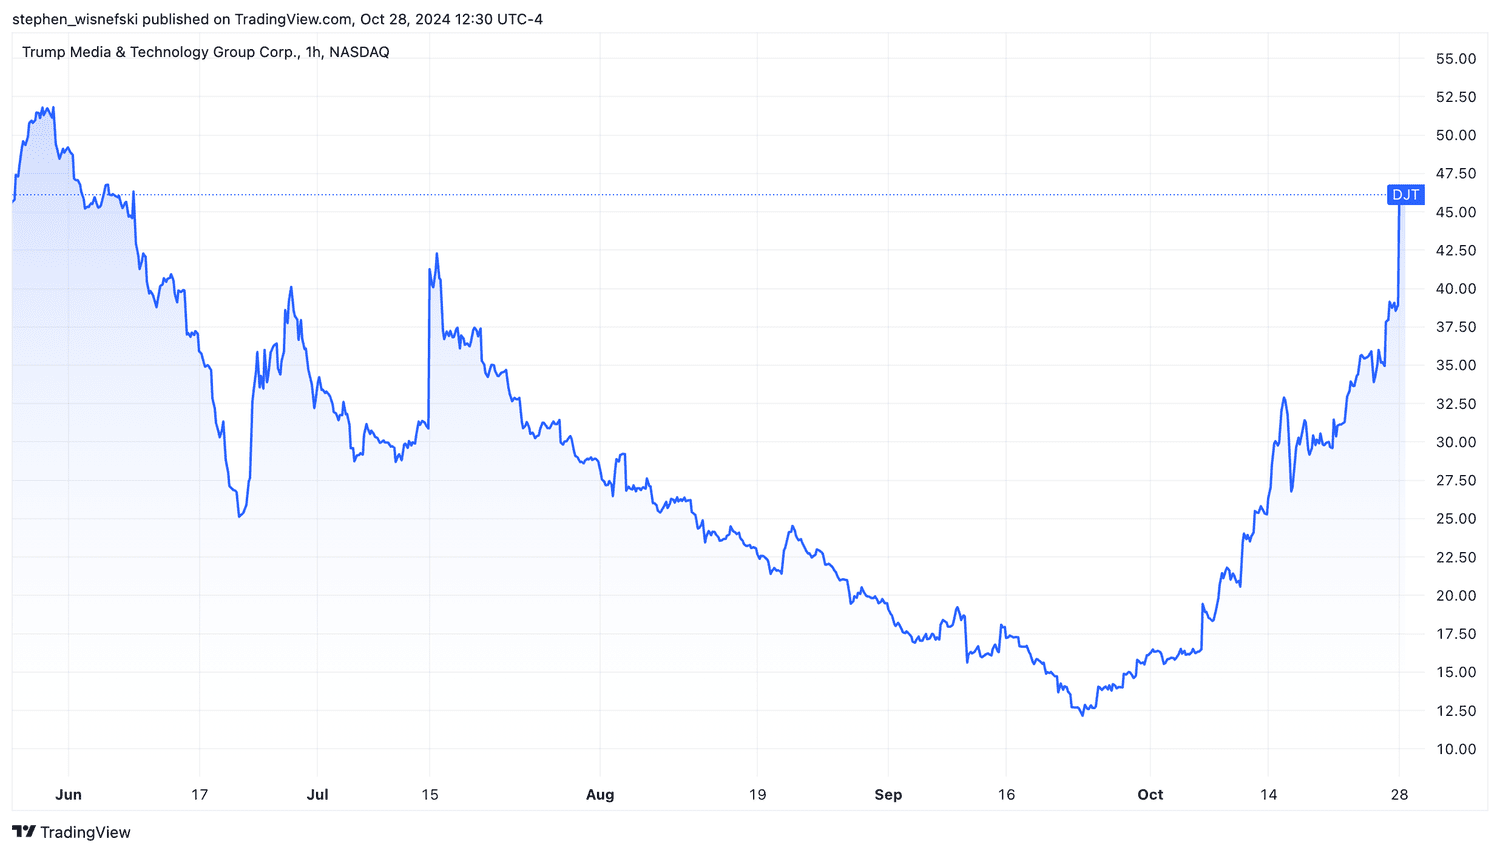Screen dimensions: 1500x853
Task: Select the 27.50 price axis label
Action: tap(1456, 480)
